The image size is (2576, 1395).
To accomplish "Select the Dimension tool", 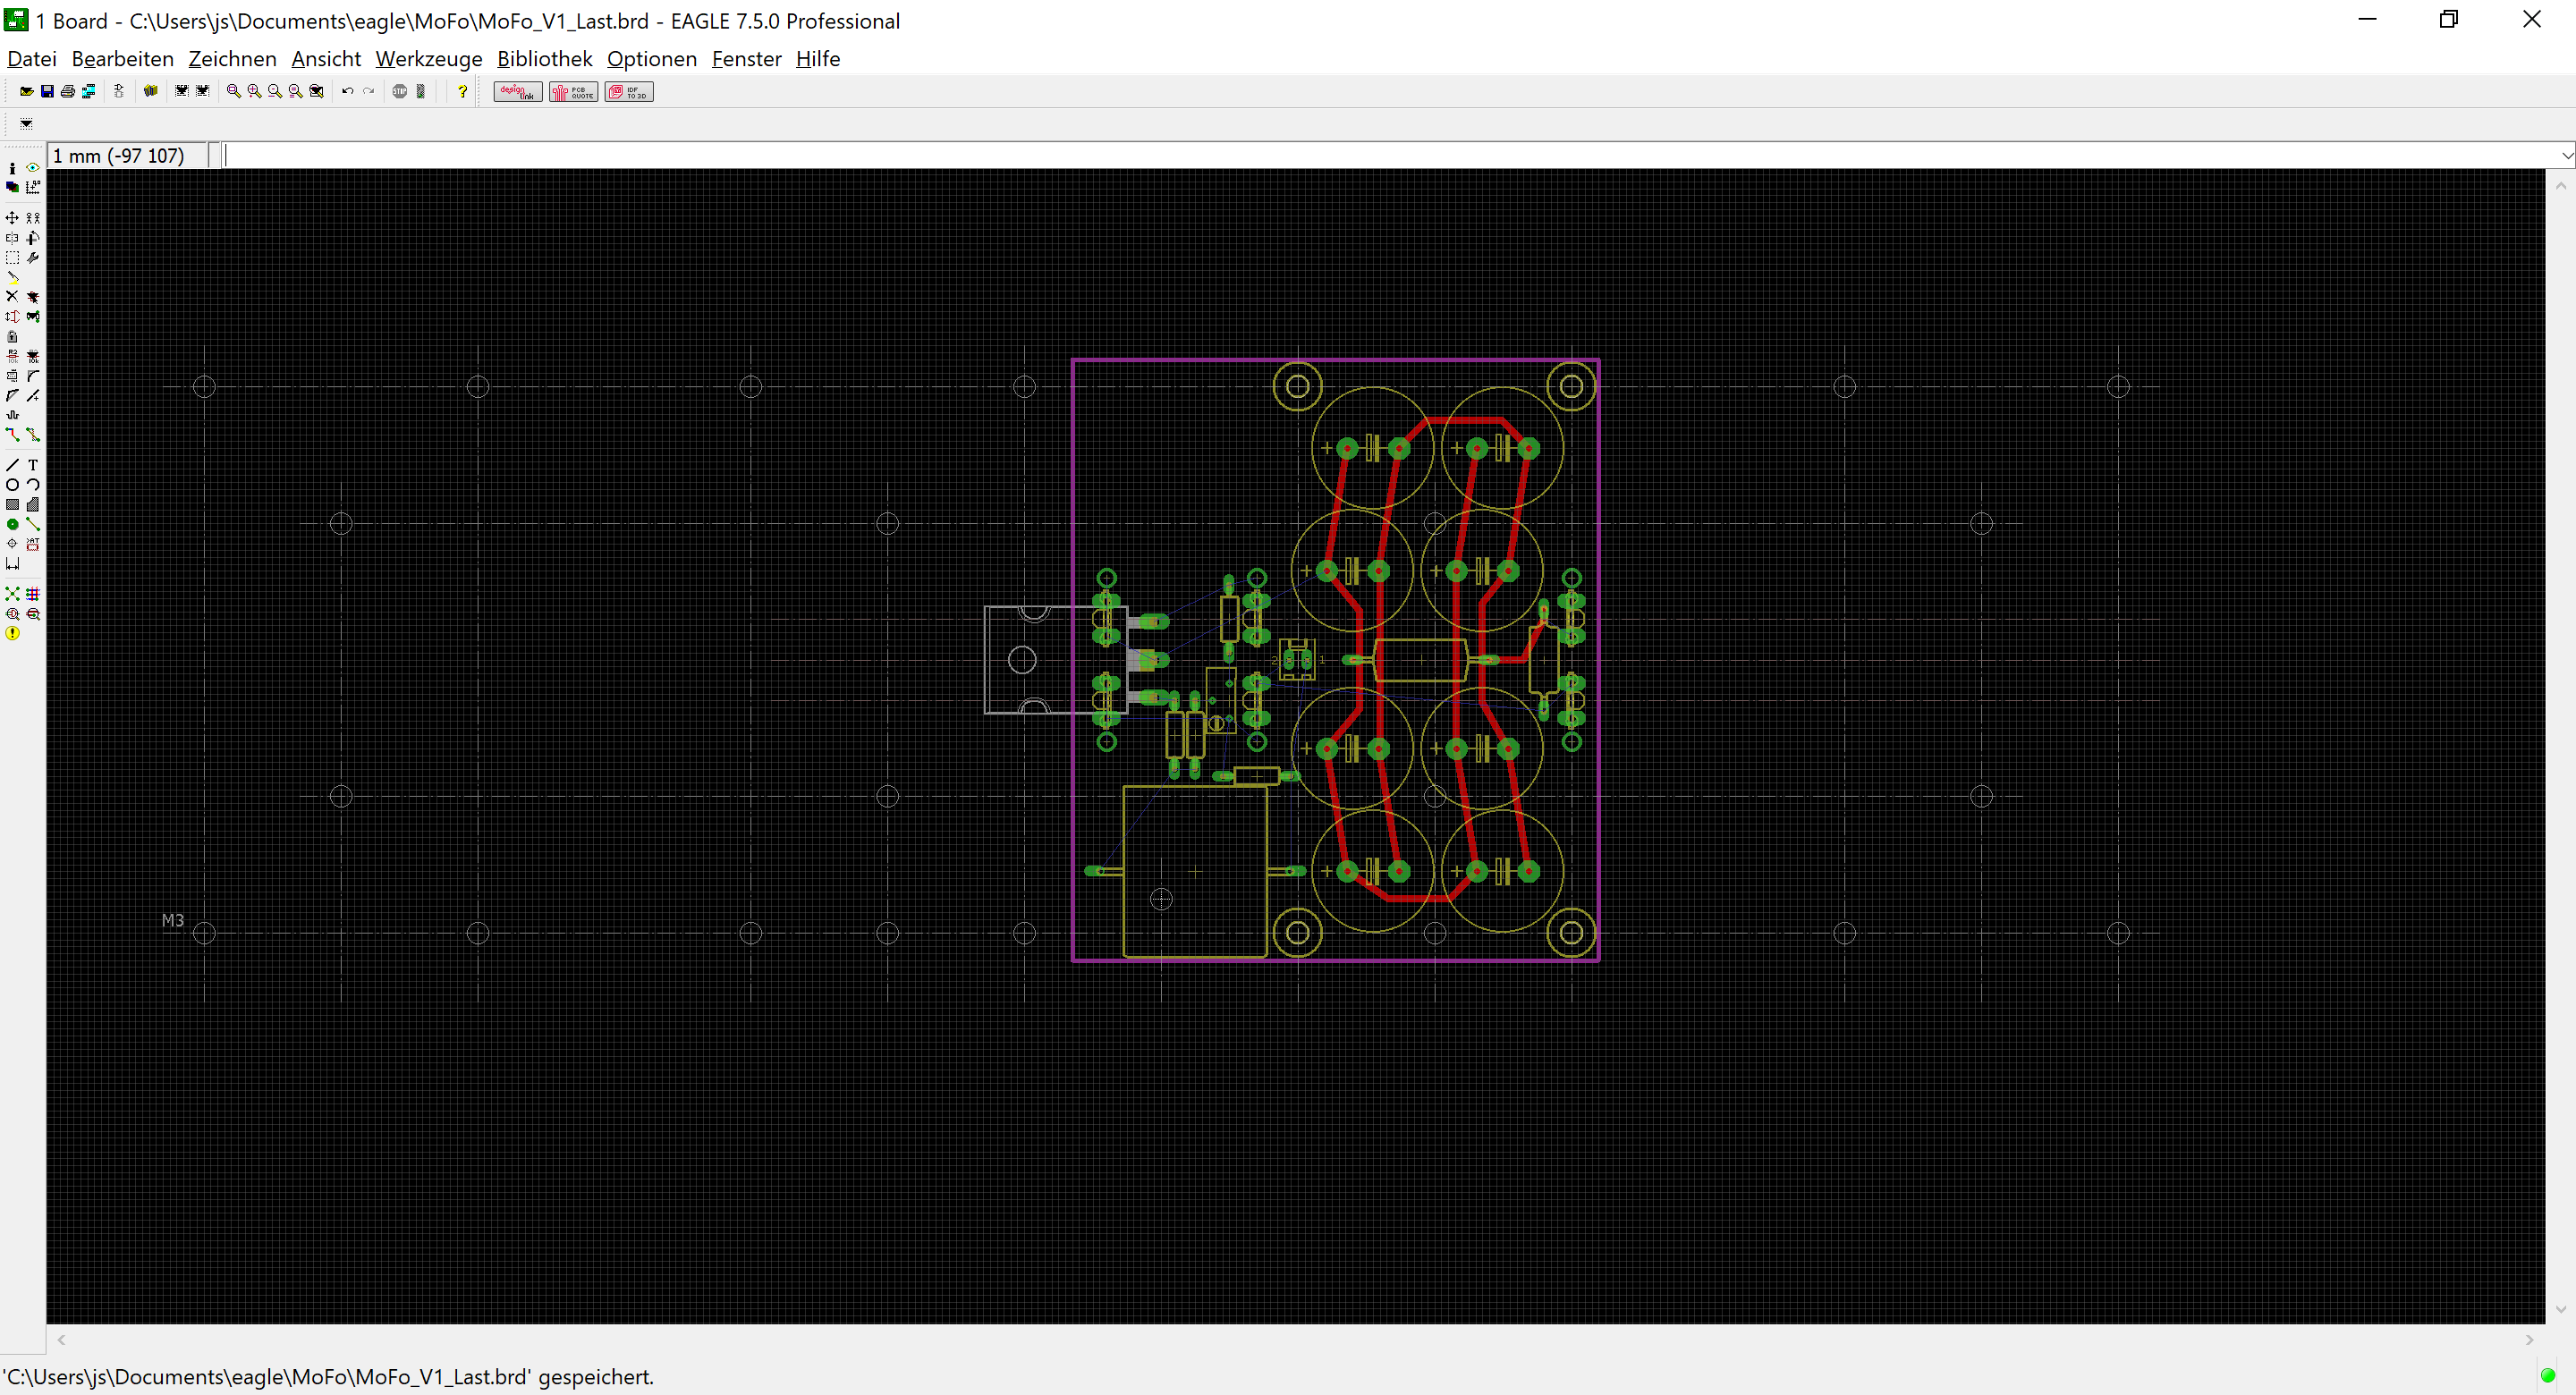I will point(12,564).
